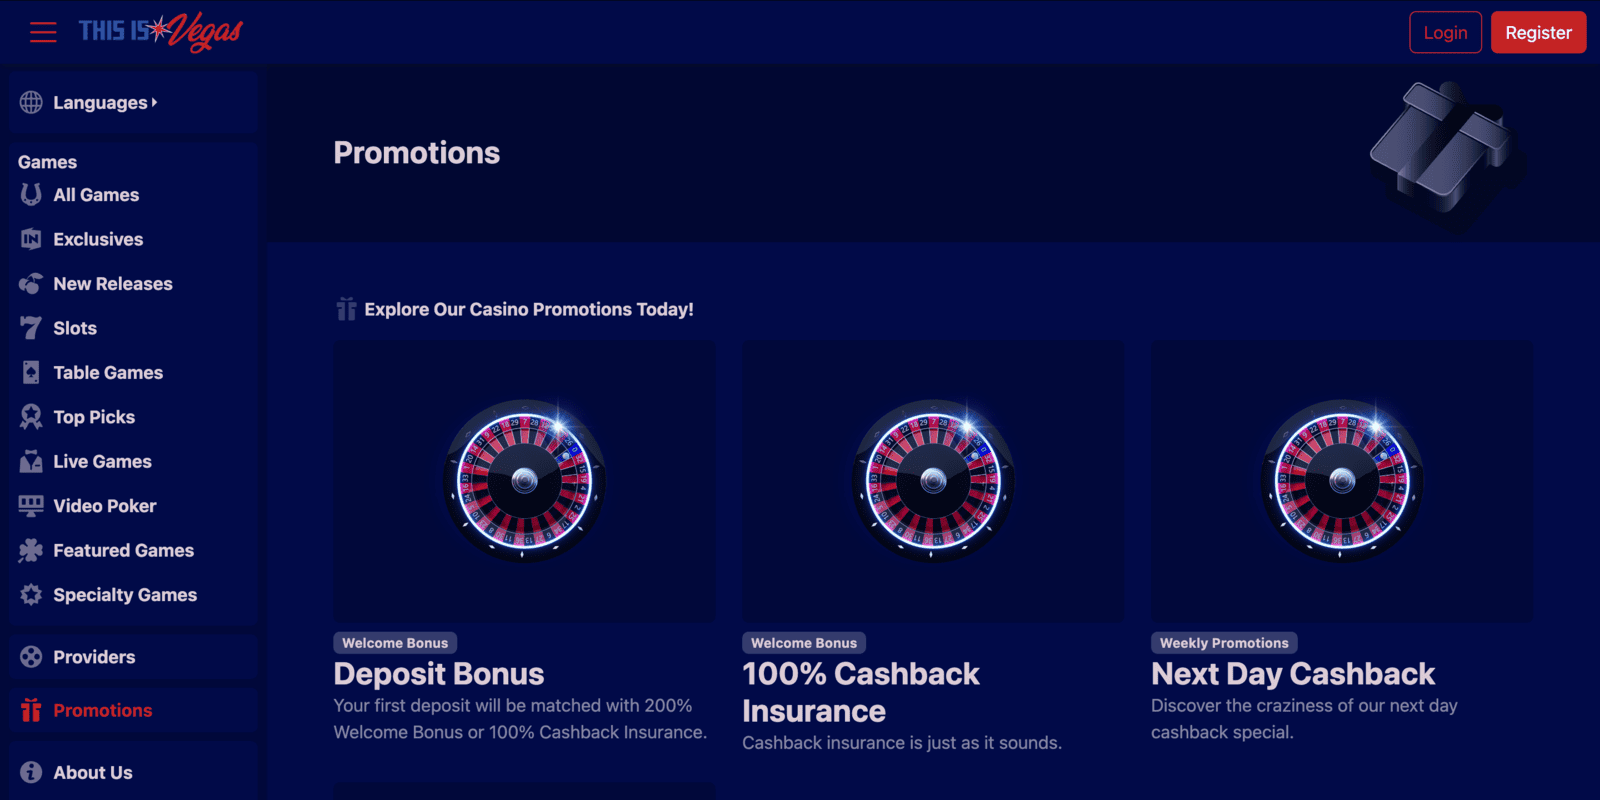Go to the Providers section
Screen dimensions: 1600x800
point(94,657)
